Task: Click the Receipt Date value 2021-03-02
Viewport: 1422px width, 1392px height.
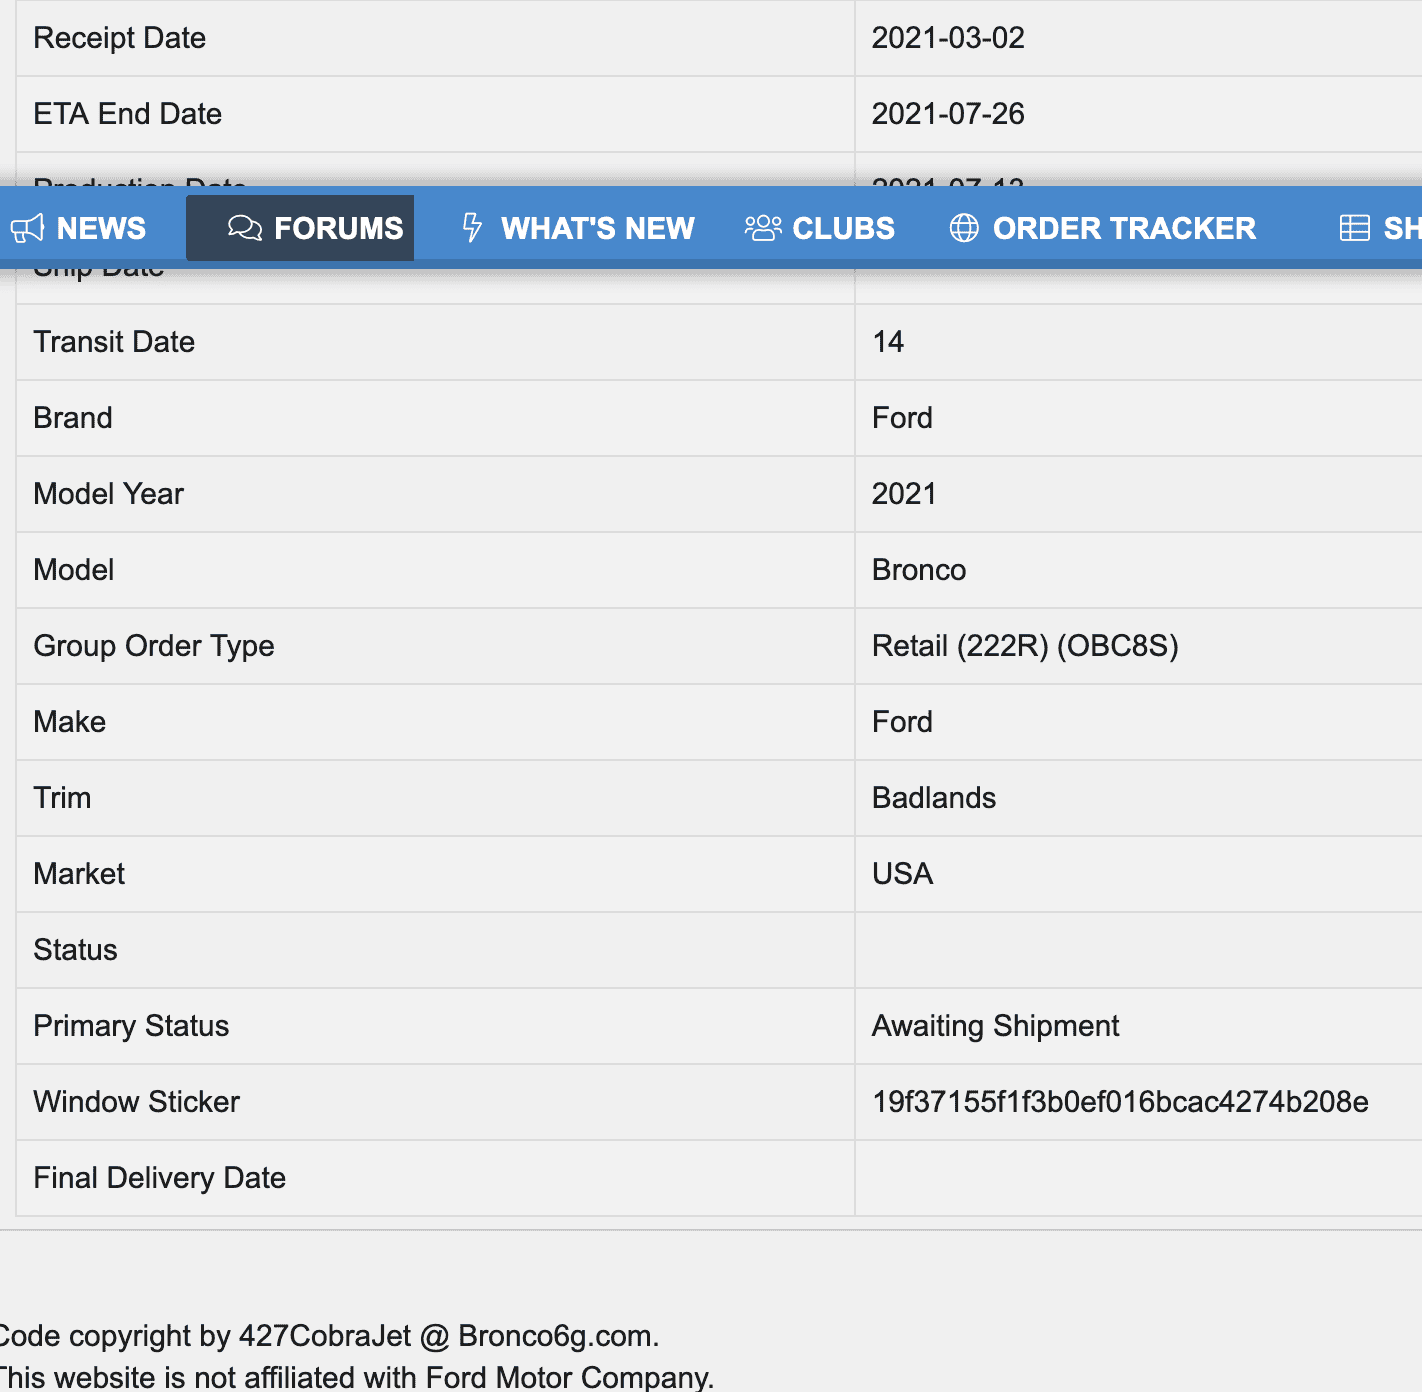Action: pyautogui.click(x=948, y=38)
